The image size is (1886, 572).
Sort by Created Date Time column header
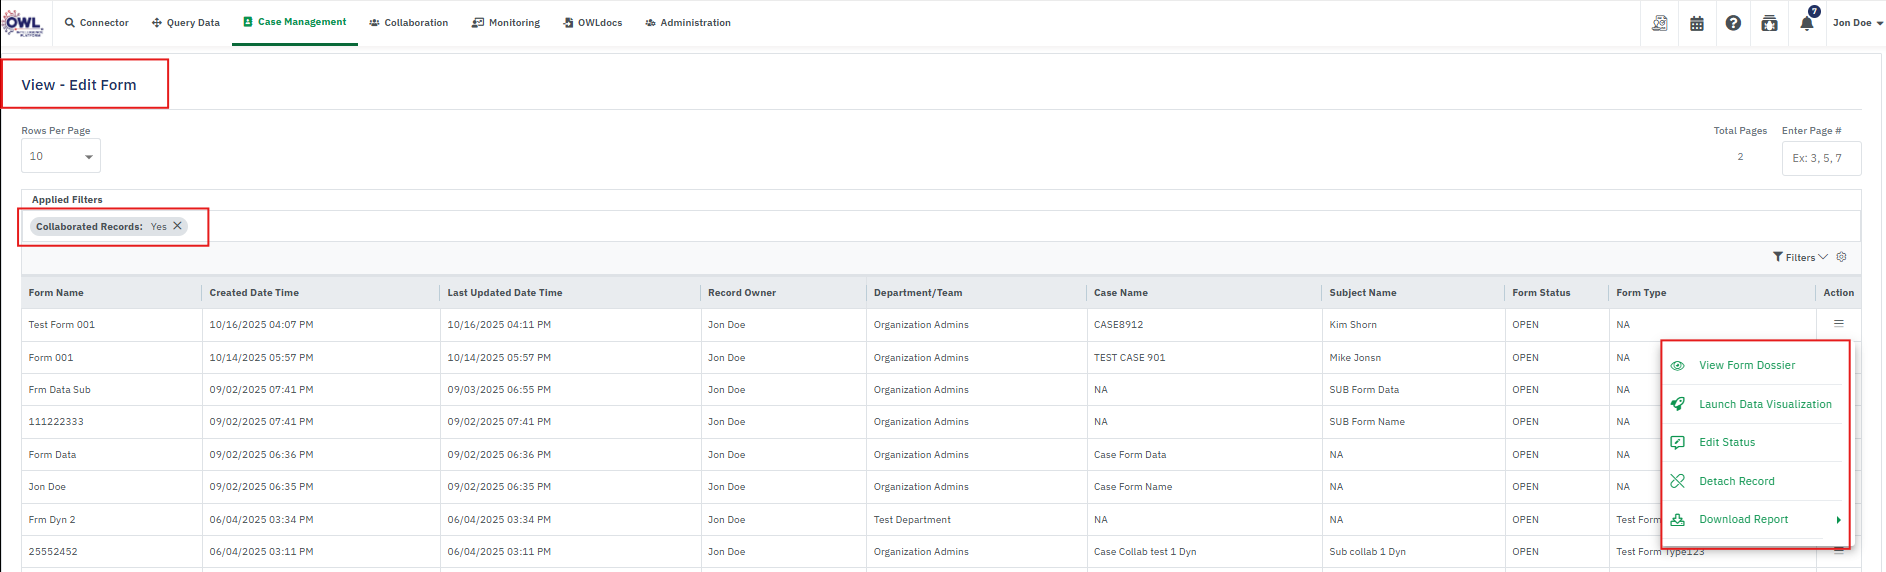254,293
